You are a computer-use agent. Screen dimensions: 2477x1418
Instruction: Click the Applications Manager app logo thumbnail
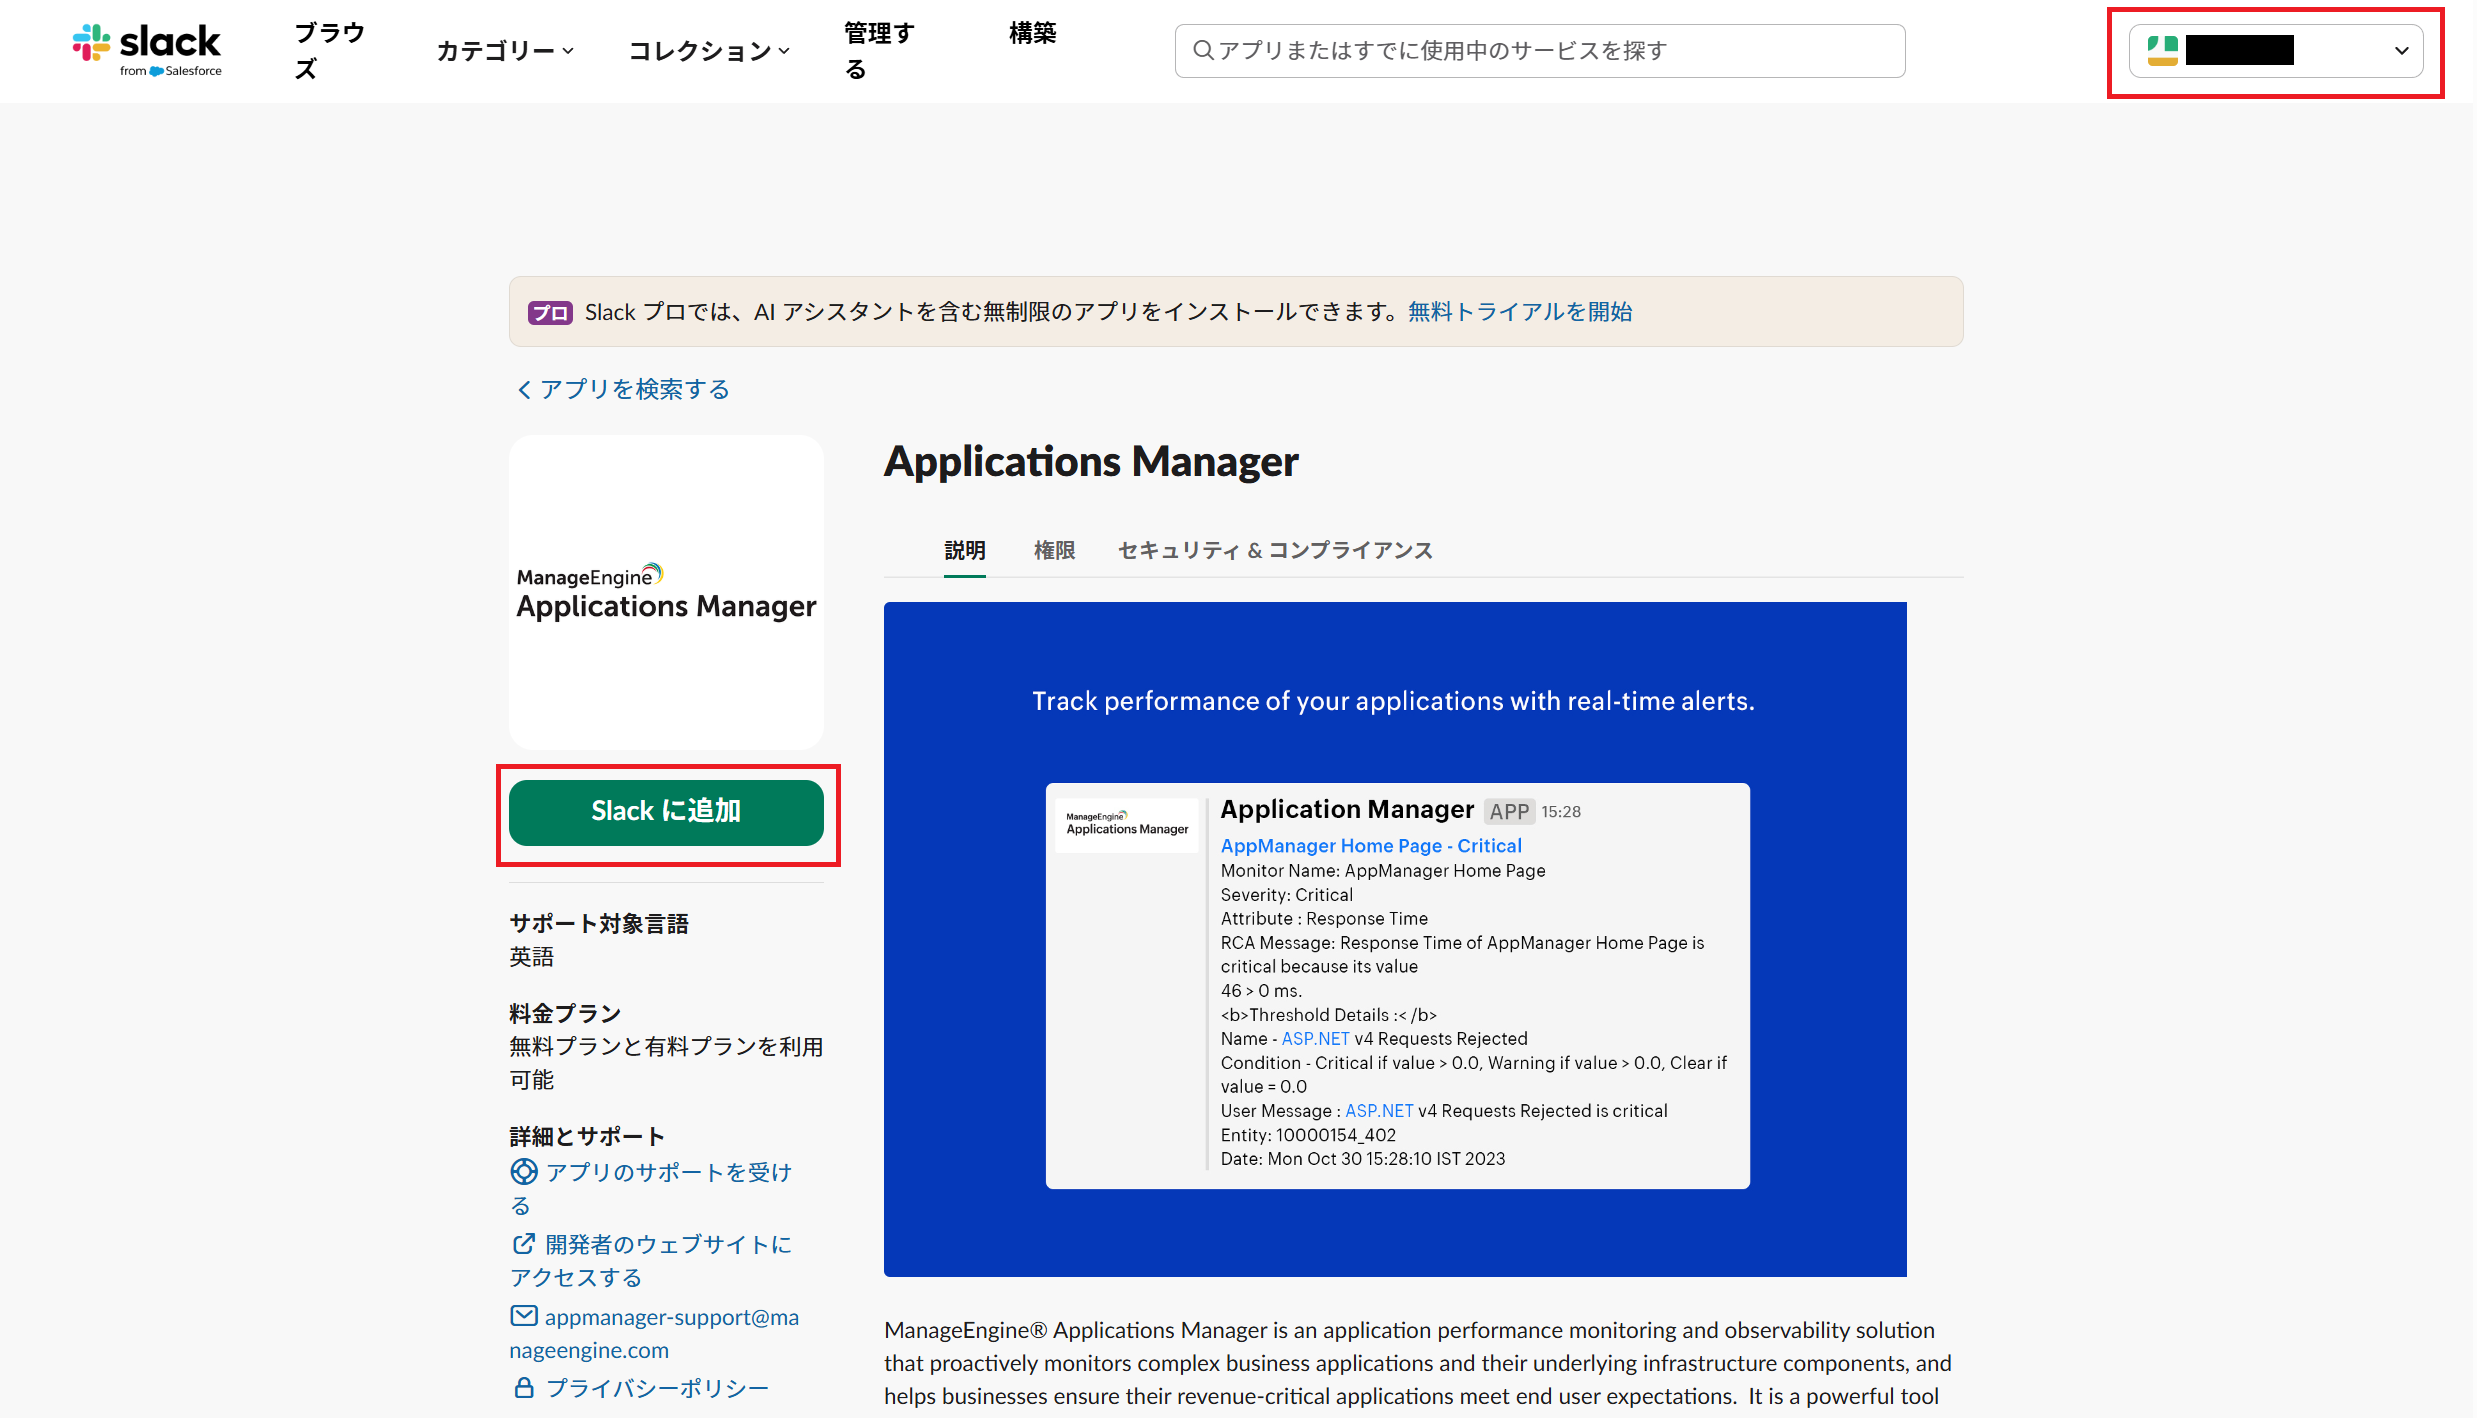[666, 592]
